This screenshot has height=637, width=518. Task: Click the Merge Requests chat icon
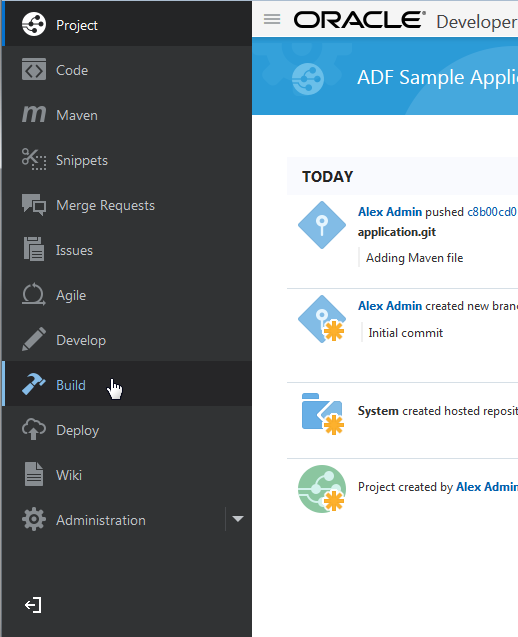tap(34, 204)
